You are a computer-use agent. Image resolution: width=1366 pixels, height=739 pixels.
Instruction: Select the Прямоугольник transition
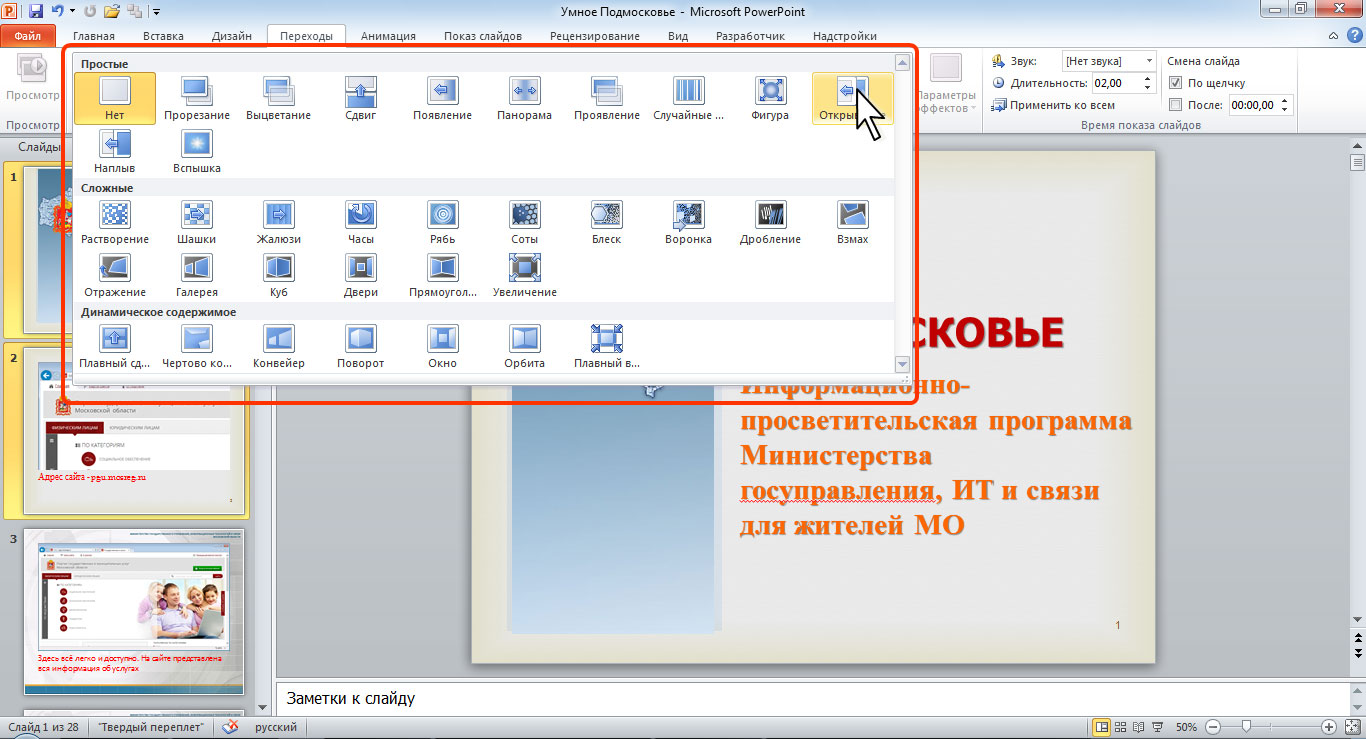442,275
